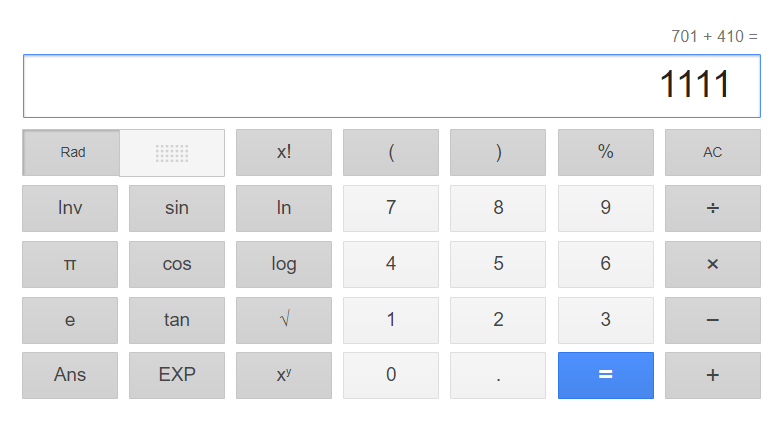780x428 pixels.
Task: Hit the plus operator key
Action: click(712, 375)
